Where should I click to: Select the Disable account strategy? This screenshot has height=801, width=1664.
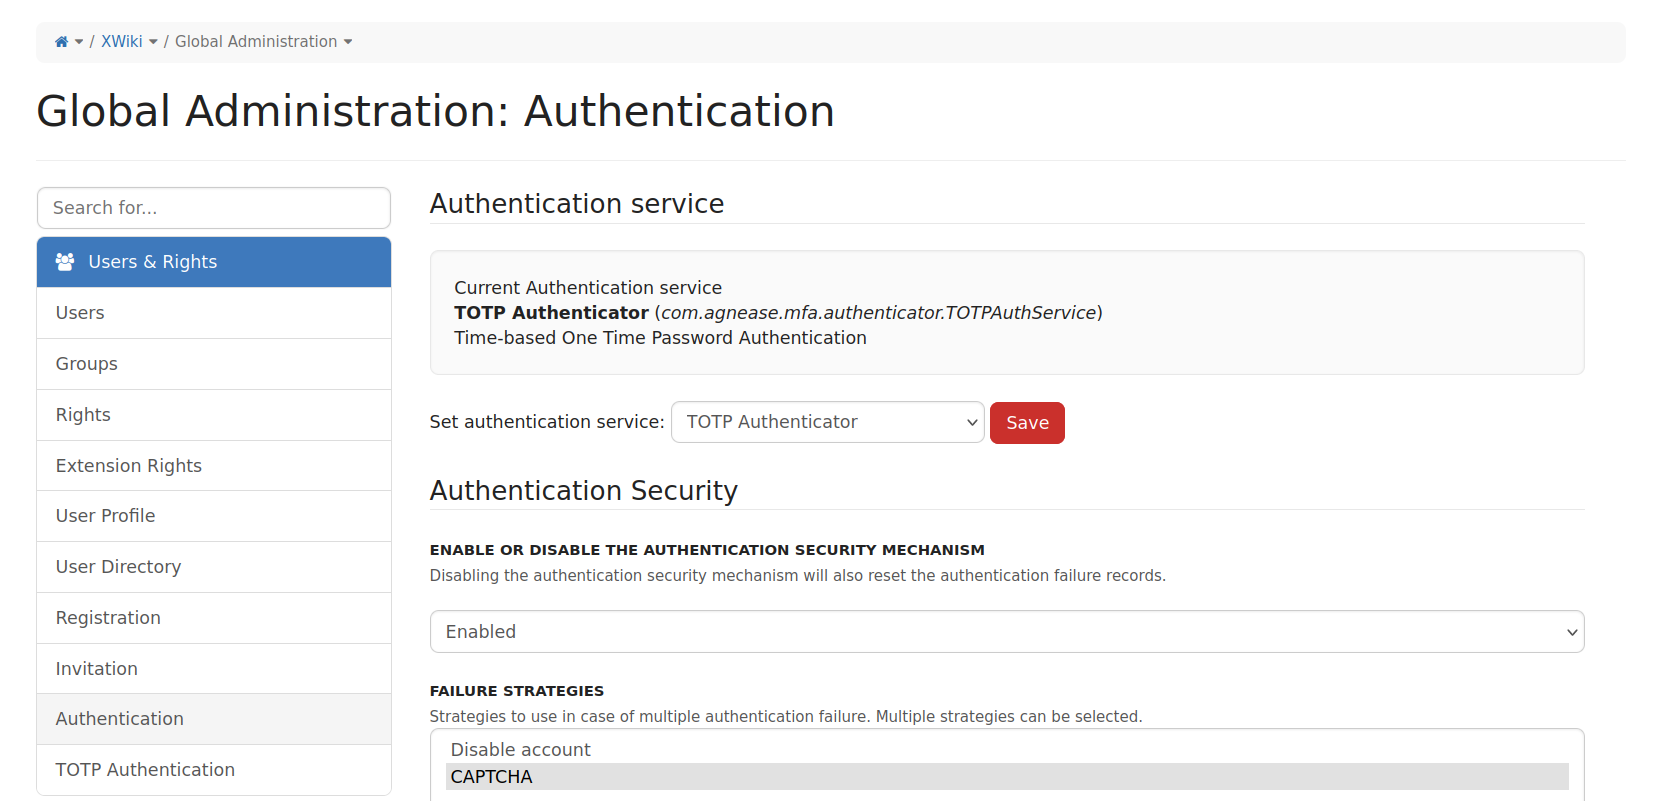coord(1007,750)
